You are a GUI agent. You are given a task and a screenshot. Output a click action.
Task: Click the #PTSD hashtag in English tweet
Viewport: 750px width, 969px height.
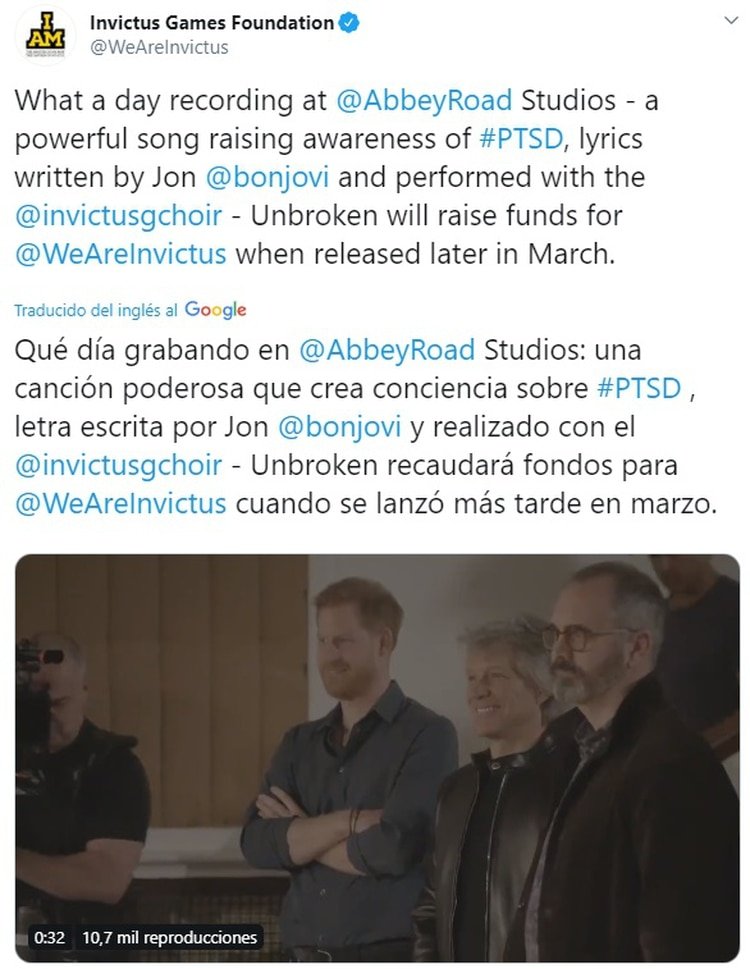coord(521,139)
